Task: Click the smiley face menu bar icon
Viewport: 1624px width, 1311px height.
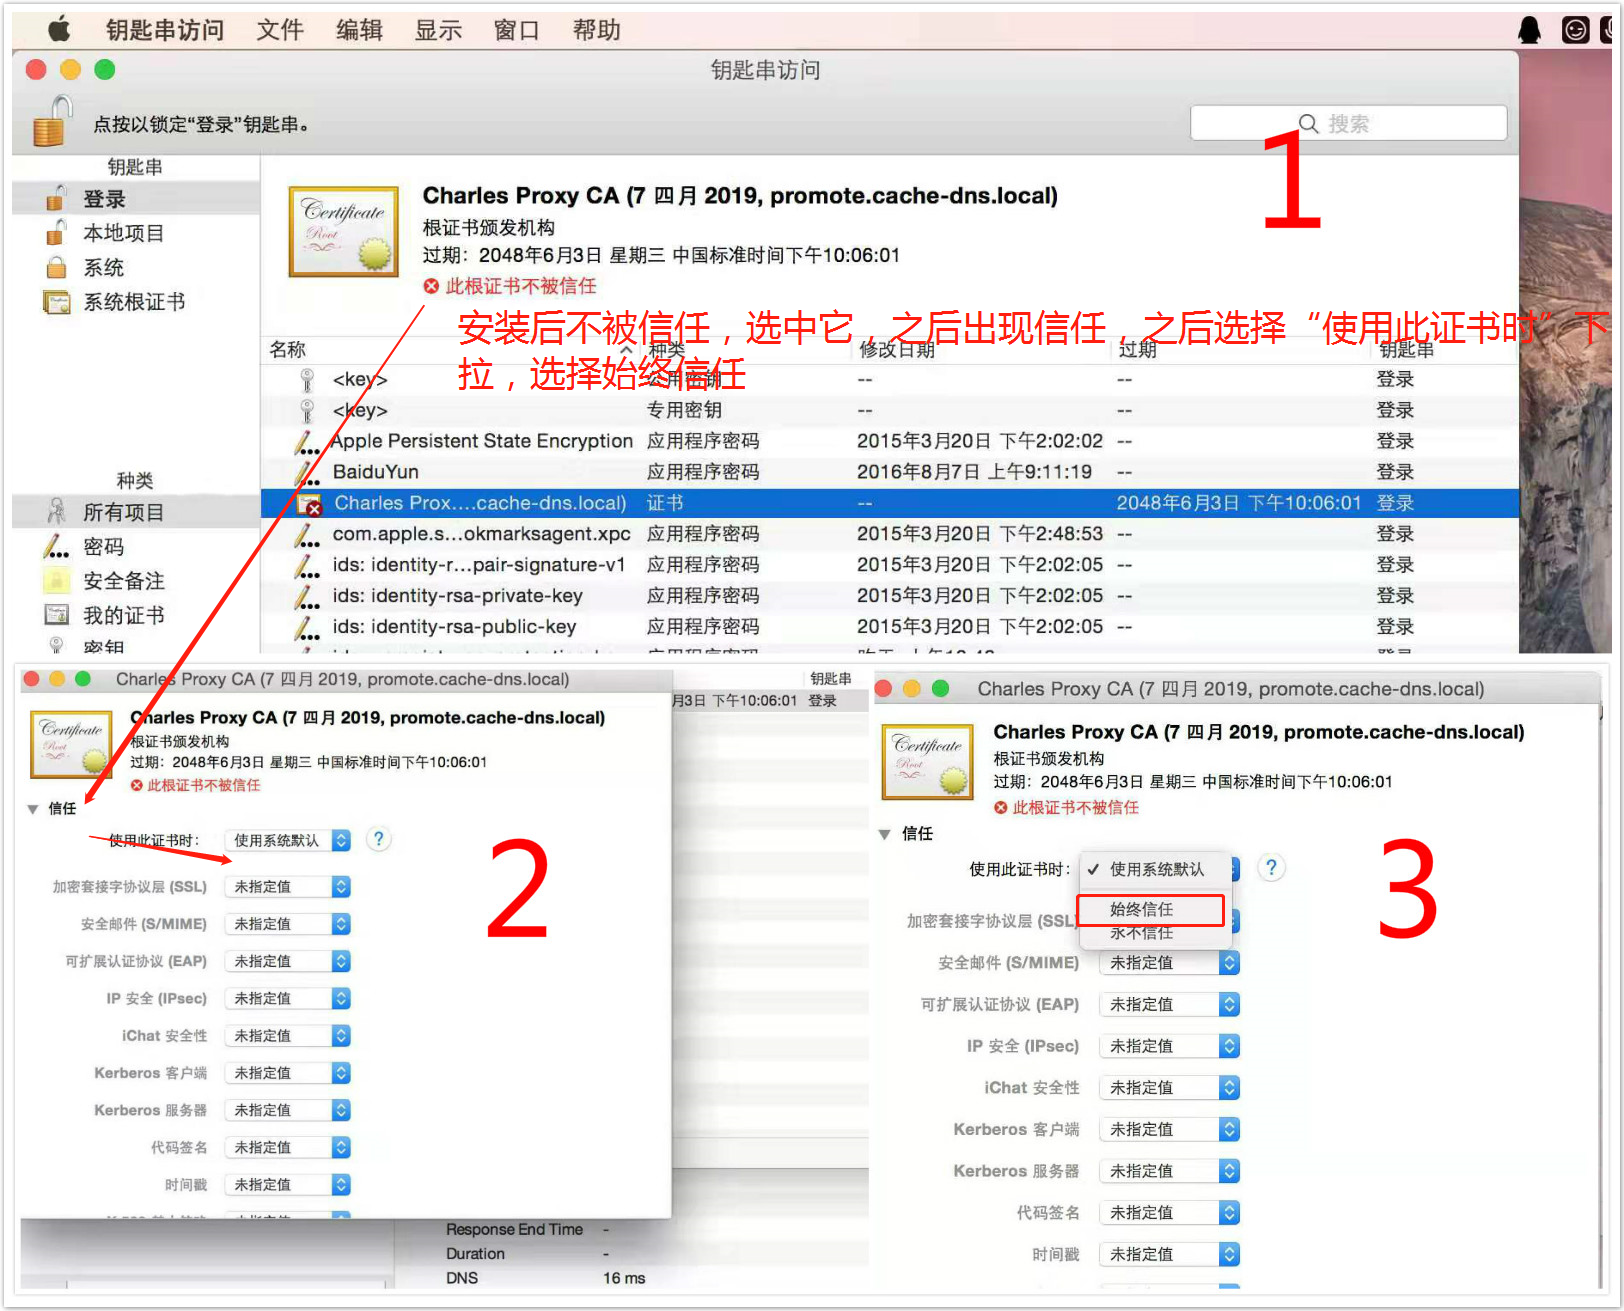Action: pyautogui.click(x=1576, y=30)
